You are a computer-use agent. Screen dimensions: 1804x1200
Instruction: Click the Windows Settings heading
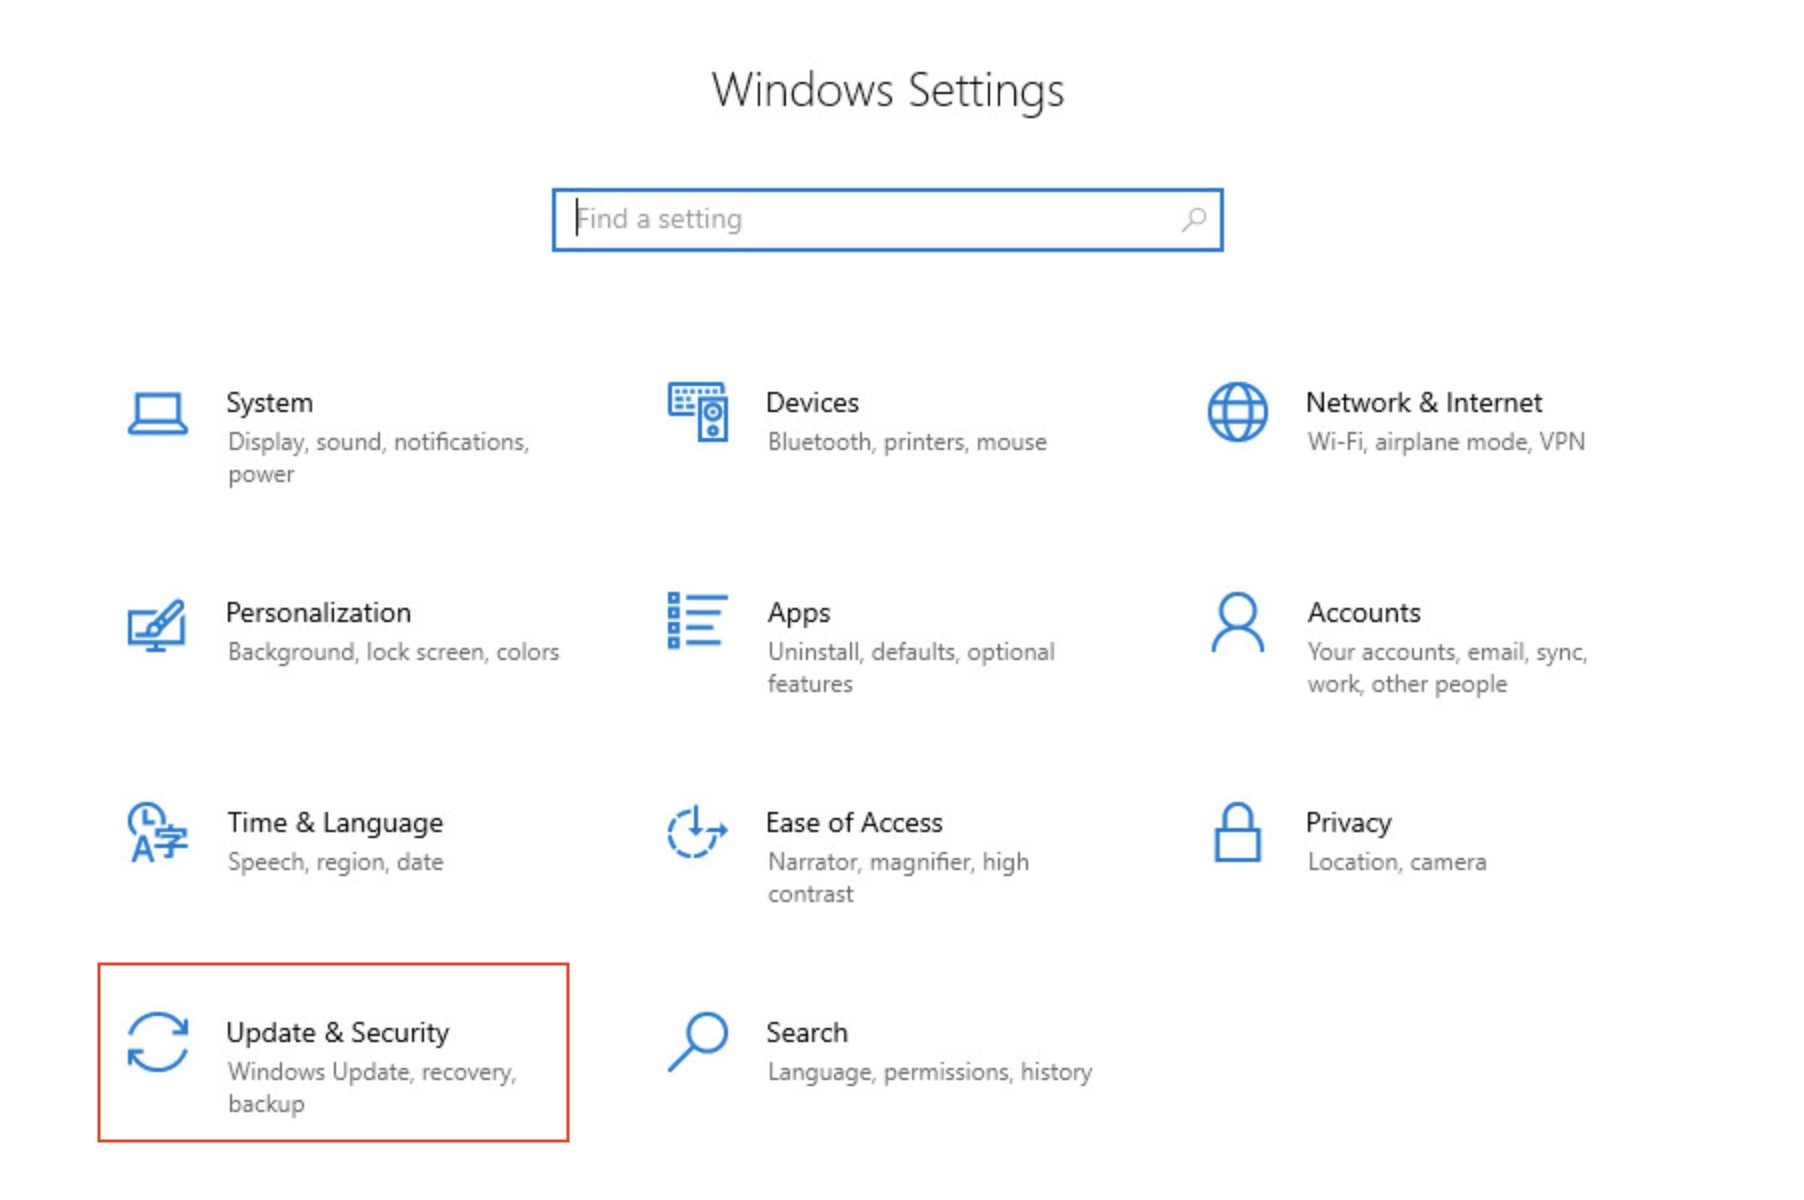tap(889, 90)
